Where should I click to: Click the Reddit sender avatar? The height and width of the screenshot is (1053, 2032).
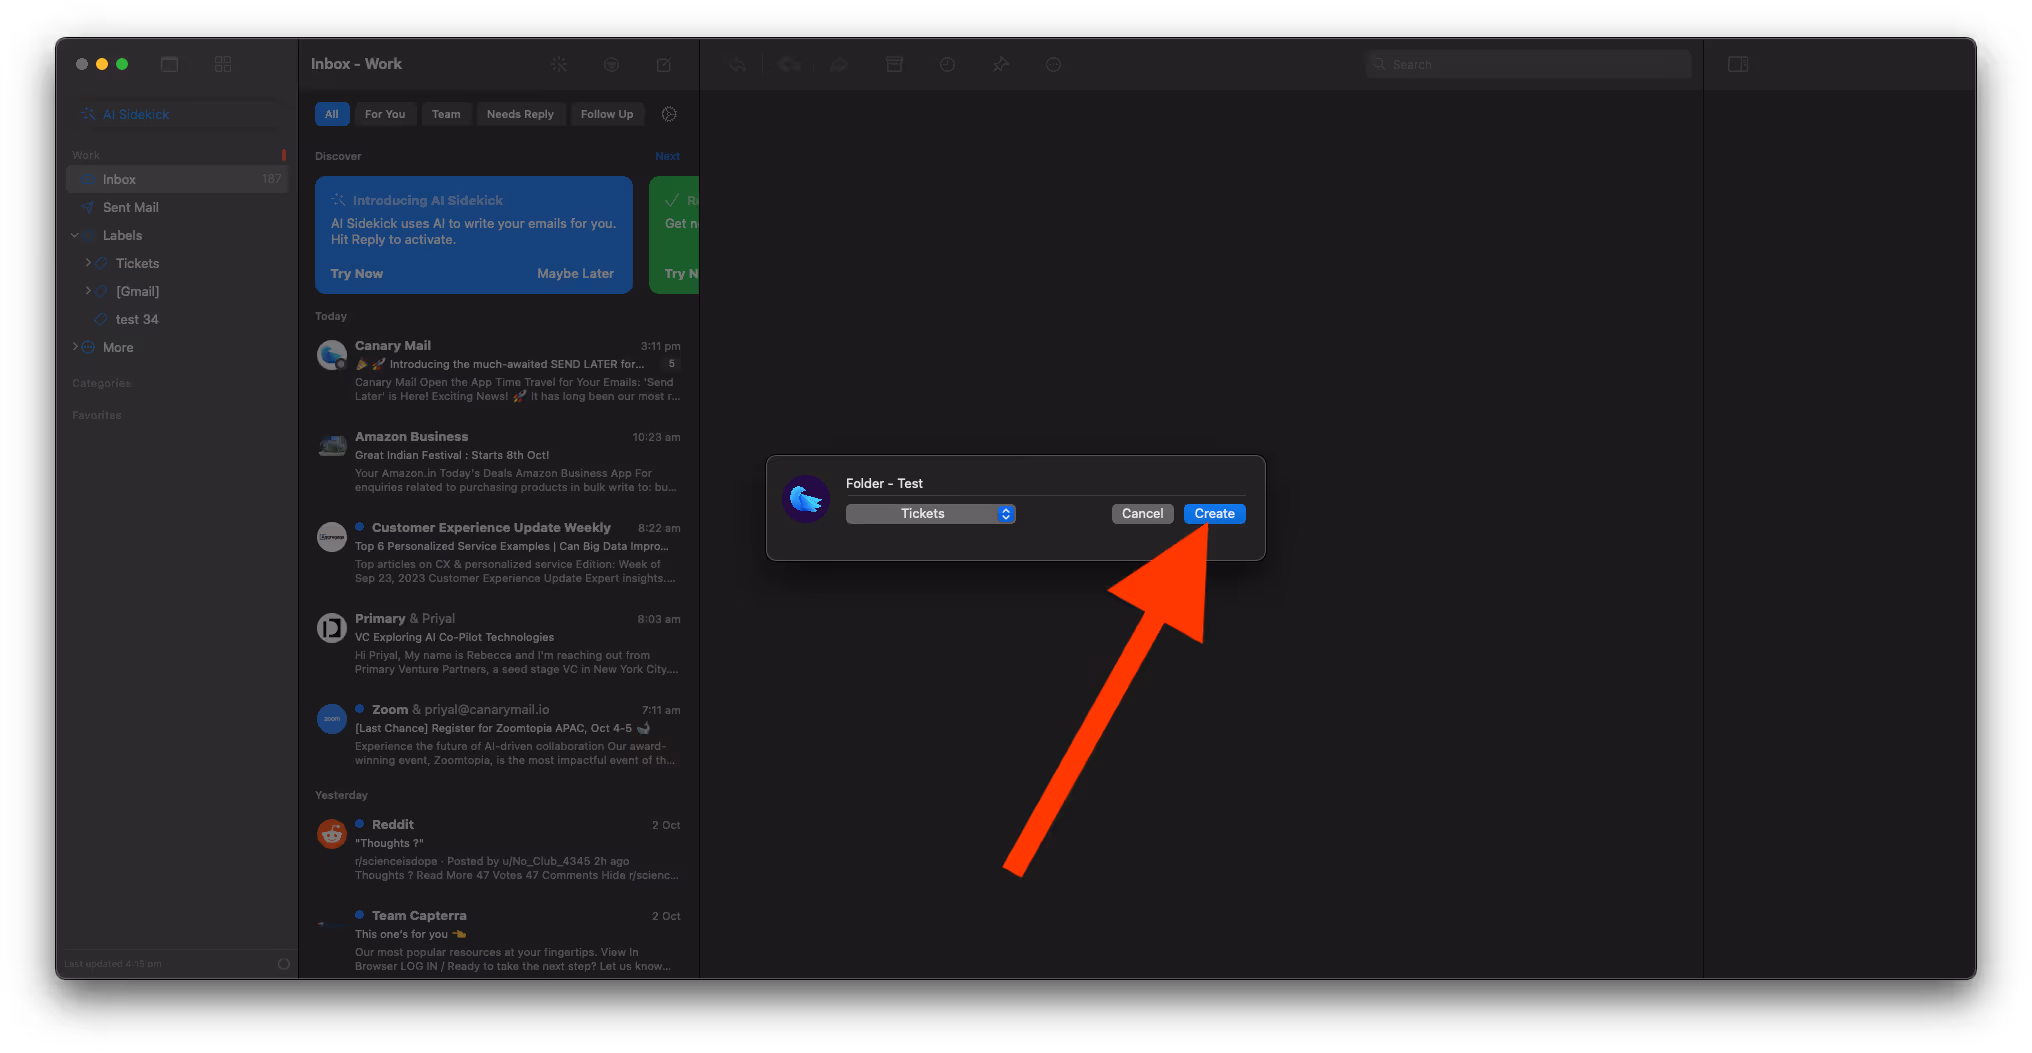pos(332,833)
